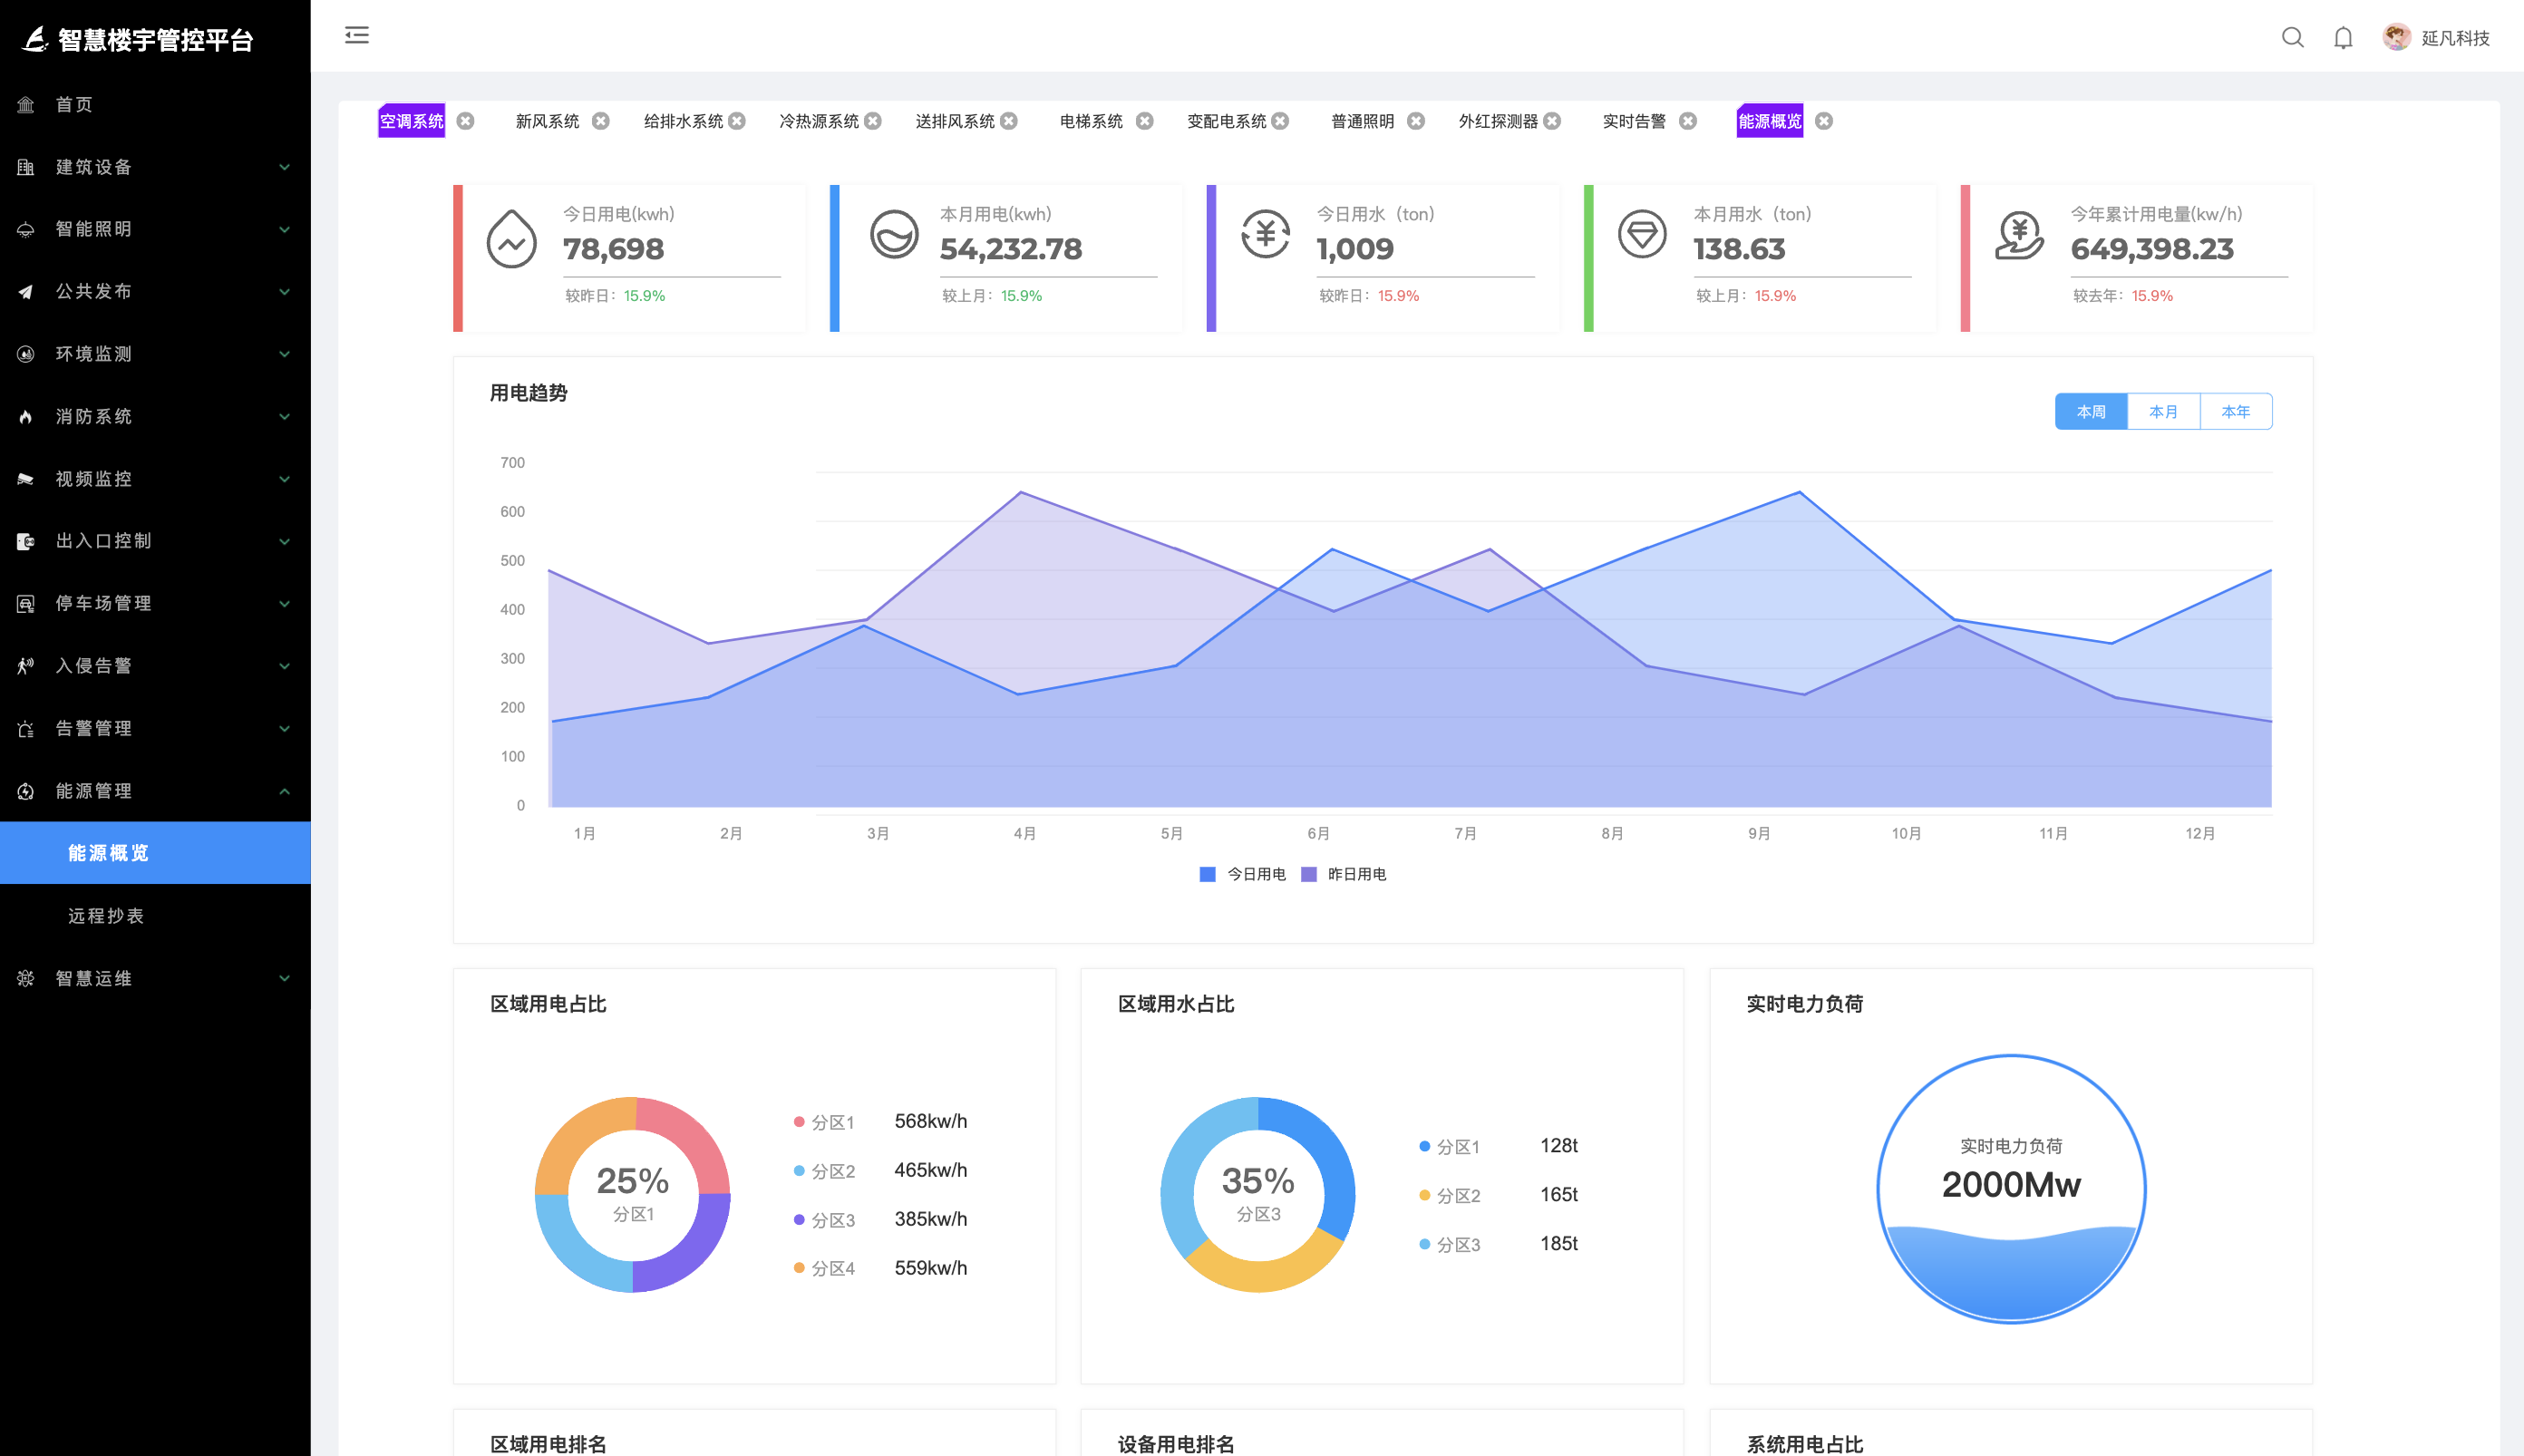Click 分区3 legend in 区域用电占比
The width and height of the screenshot is (2524, 1456).
[831, 1220]
